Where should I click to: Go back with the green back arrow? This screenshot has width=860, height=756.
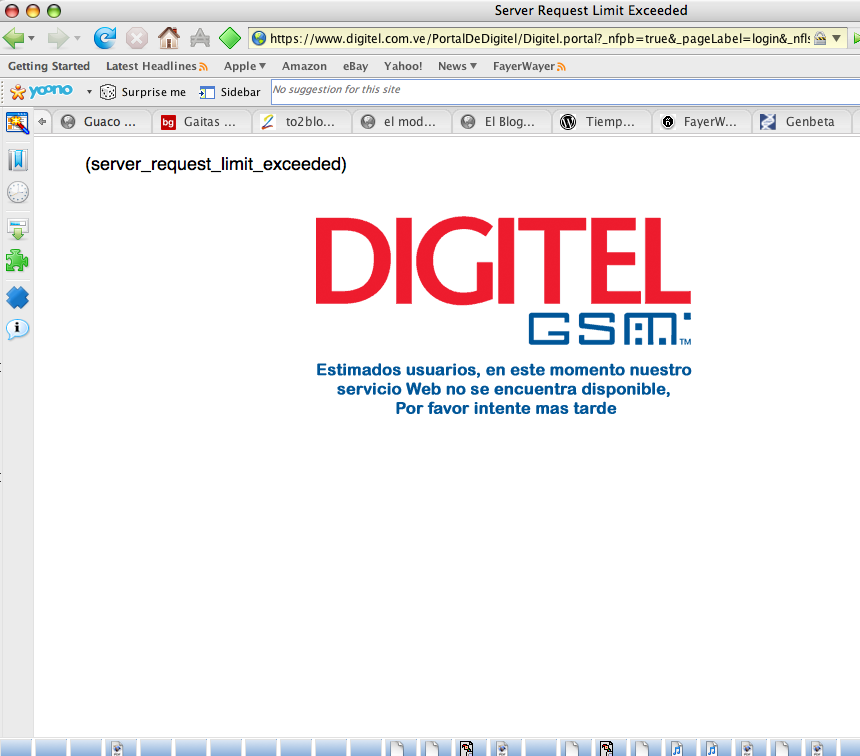pos(13,38)
